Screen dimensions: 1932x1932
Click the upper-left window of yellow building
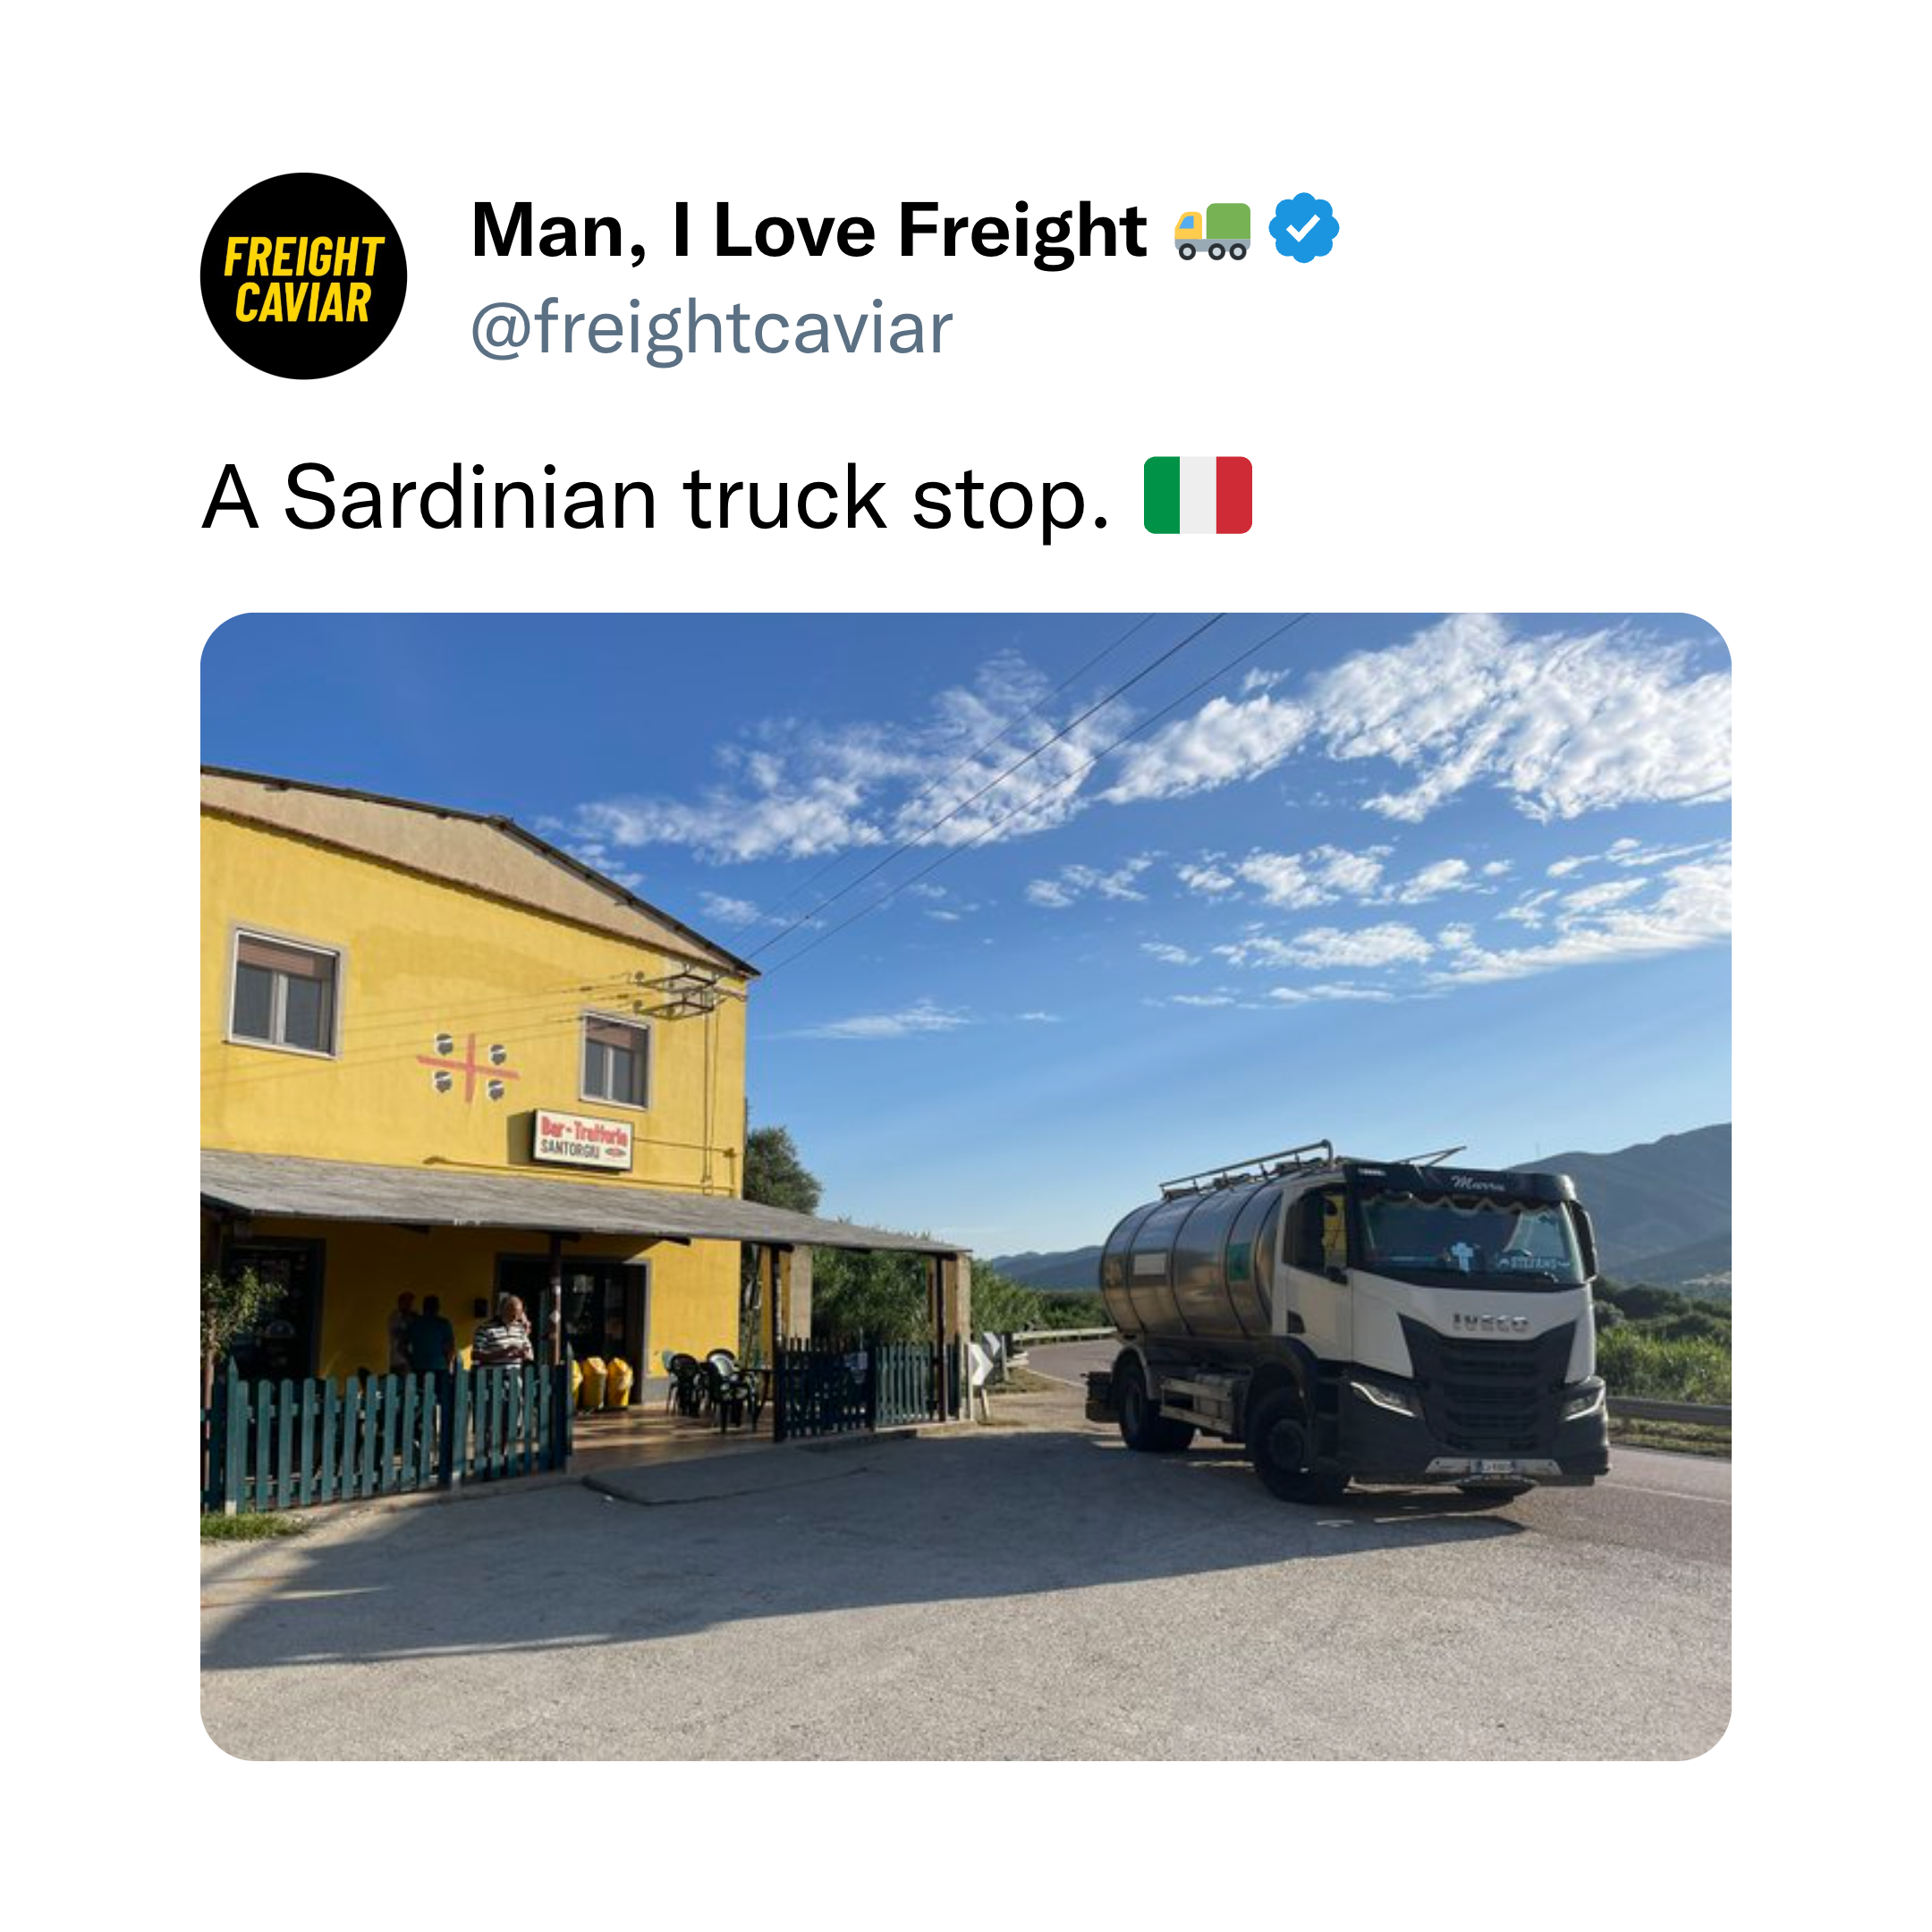coord(285,992)
